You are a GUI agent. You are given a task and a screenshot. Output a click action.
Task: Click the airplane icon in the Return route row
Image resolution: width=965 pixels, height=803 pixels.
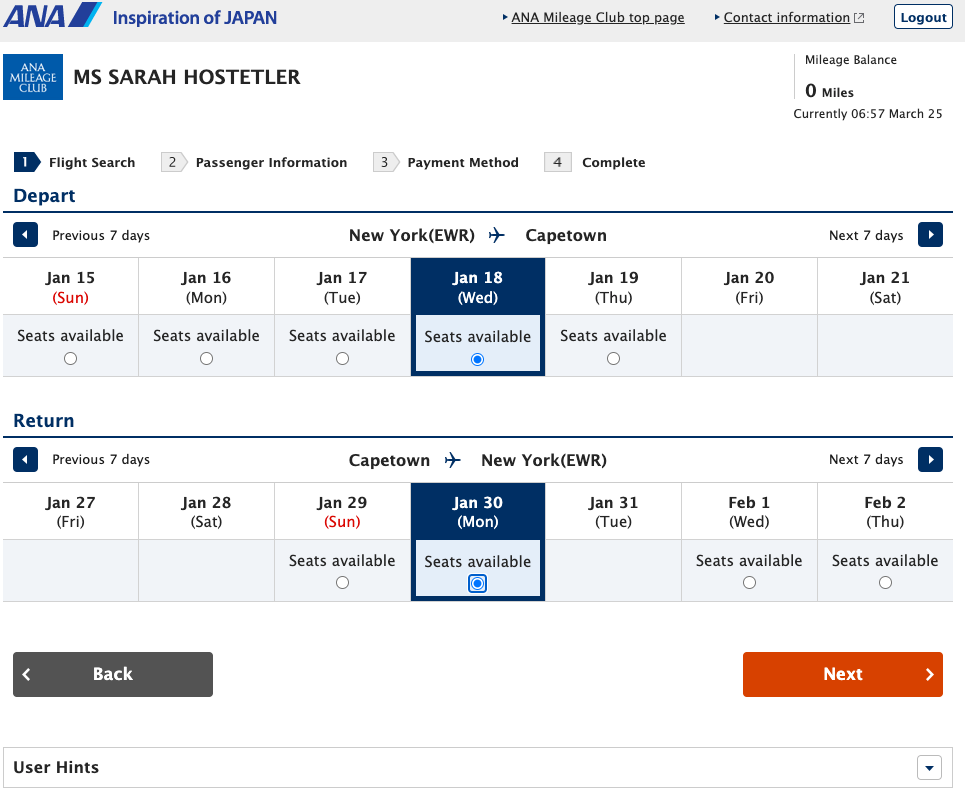click(452, 460)
